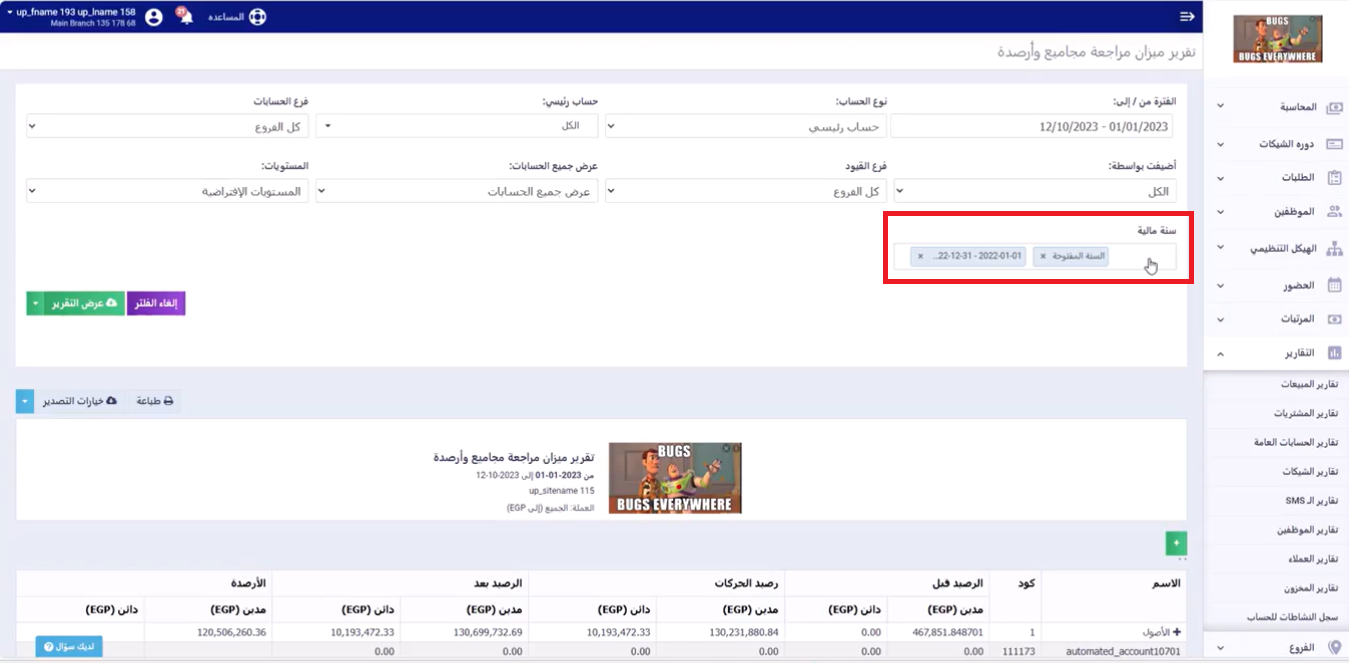Click the cheques cycle (دوره الشيكات) icon

coord(1334,144)
